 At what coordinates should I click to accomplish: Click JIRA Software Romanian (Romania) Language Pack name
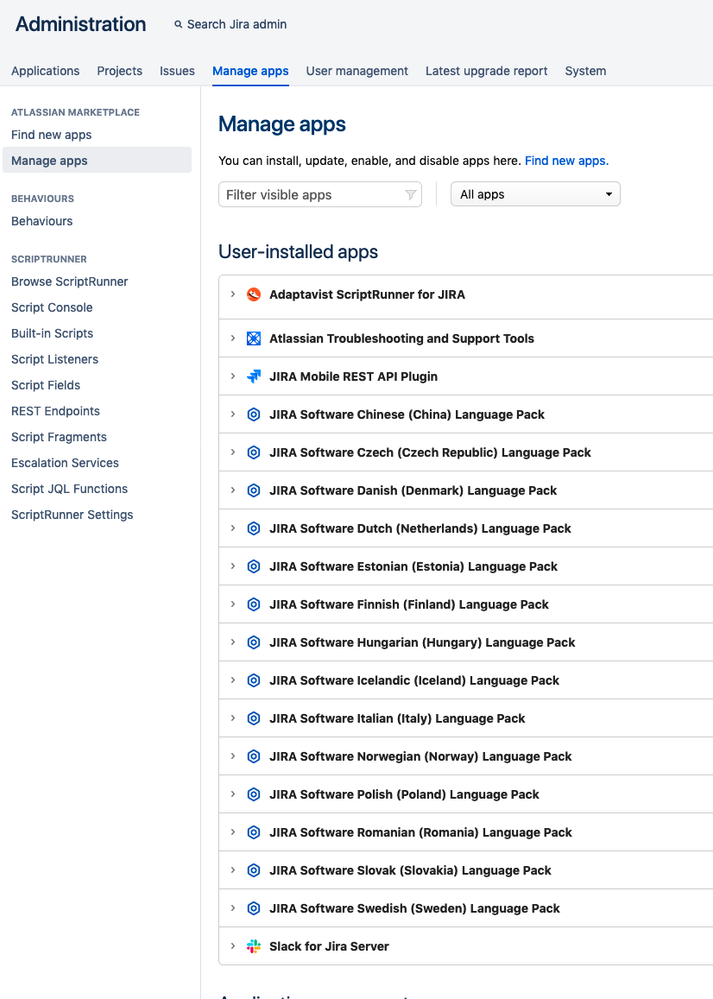[x=421, y=832]
